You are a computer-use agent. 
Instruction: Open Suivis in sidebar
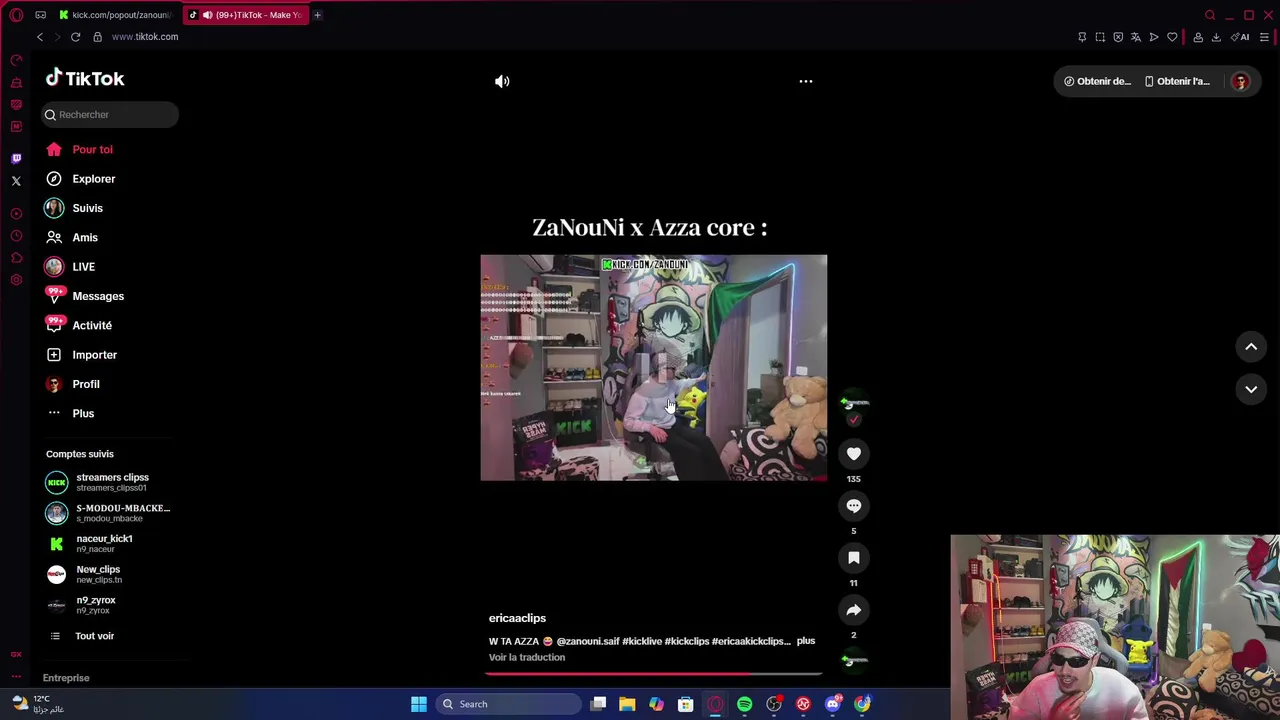point(74,208)
